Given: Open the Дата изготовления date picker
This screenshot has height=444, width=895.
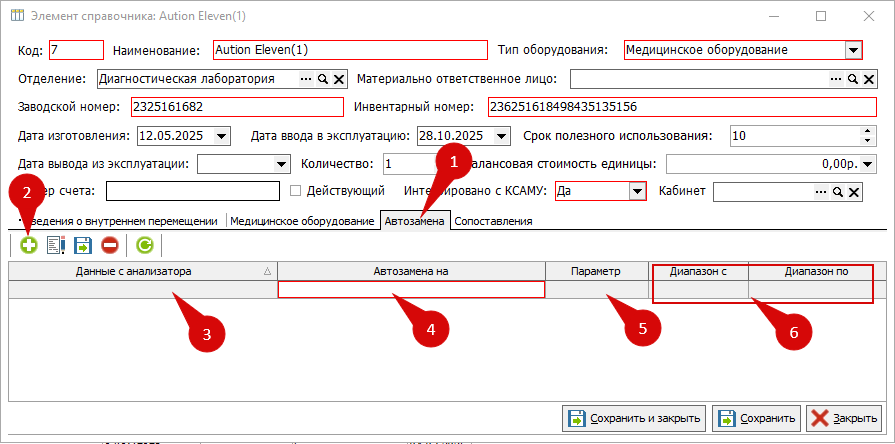Looking at the screenshot, I should pyautogui.click(x=221, y=135).
